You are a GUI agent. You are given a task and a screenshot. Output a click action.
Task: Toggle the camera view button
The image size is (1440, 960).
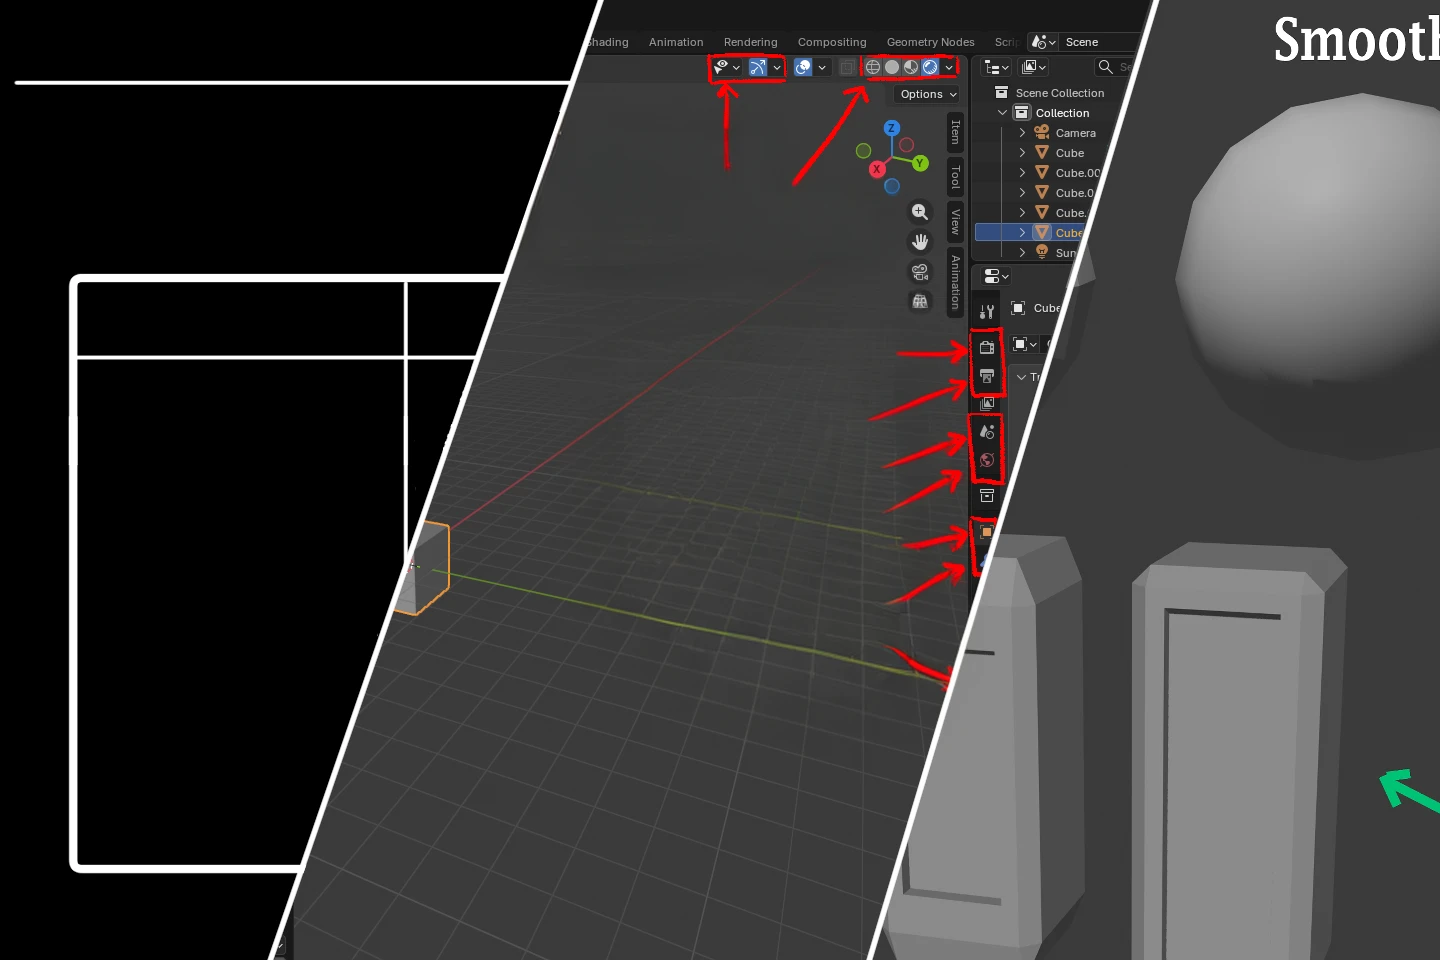tap(920, 271)
